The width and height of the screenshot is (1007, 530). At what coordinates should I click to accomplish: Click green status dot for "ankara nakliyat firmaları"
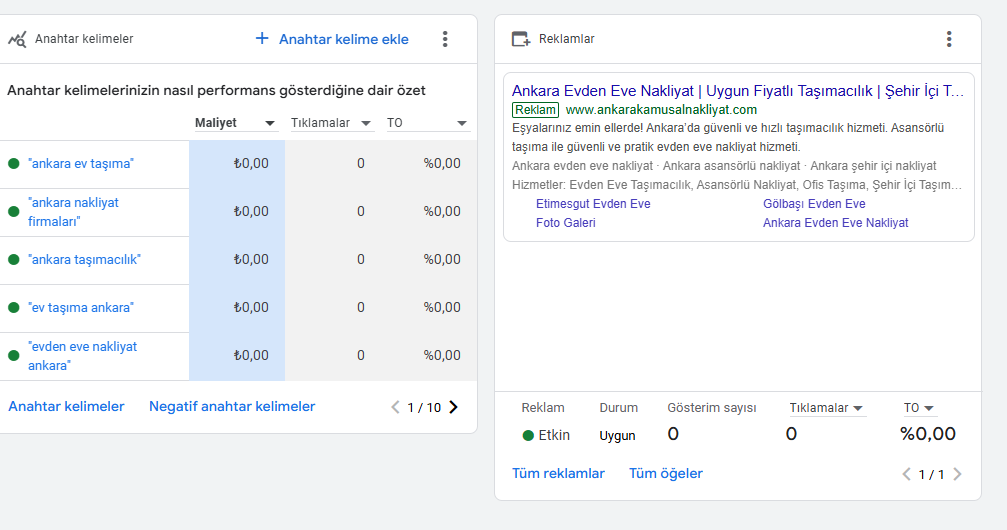pyautogui.click(x=13, y=212)
